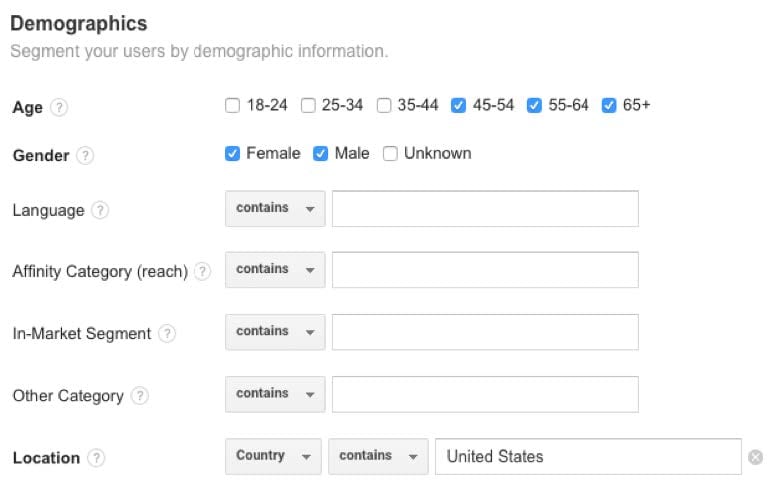
Task: Toggle the Unknown gender checkbox
Action: pos(391,154)
